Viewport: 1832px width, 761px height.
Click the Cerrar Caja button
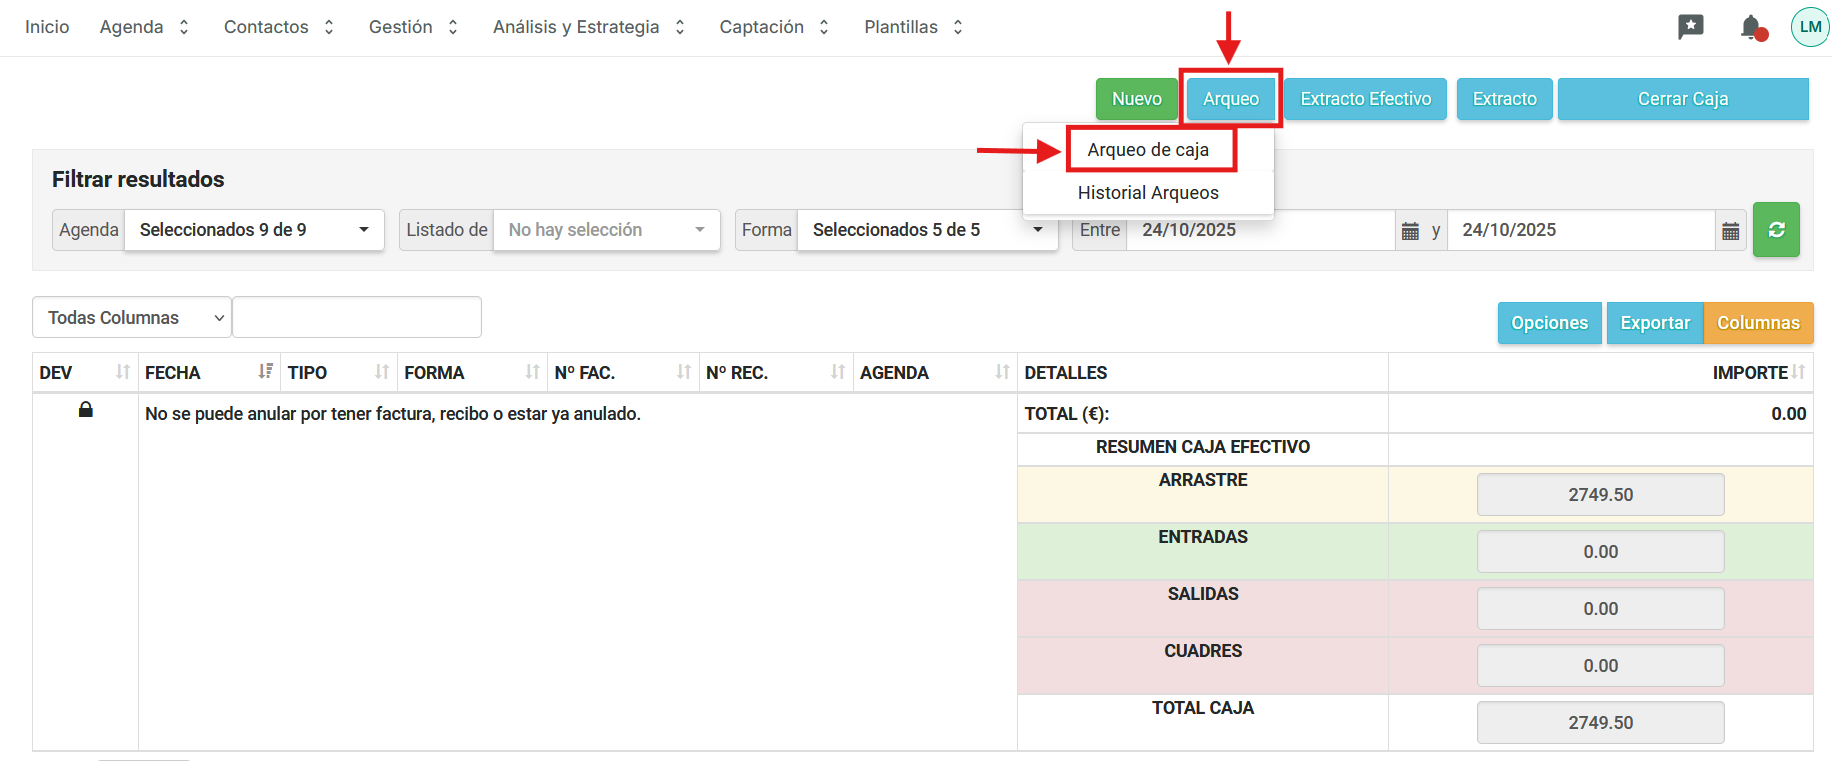[1682, 99]
